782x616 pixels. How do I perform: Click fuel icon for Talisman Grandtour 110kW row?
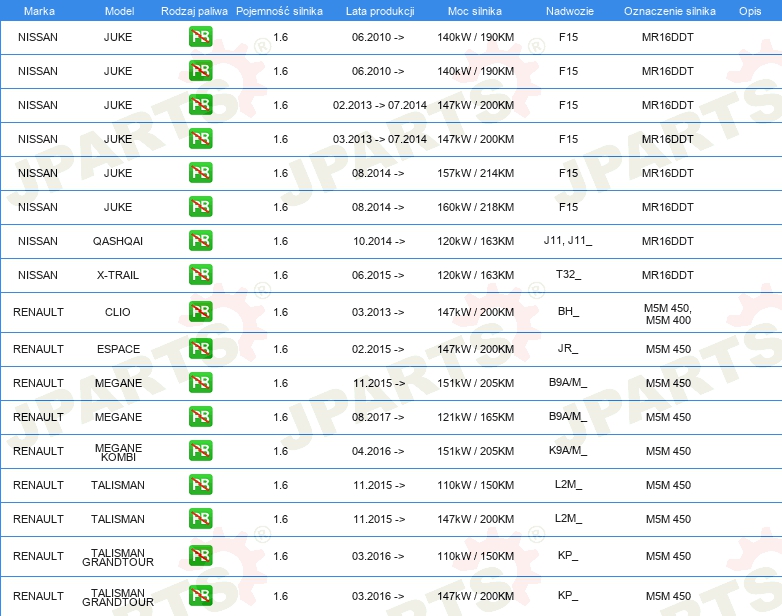200,555
